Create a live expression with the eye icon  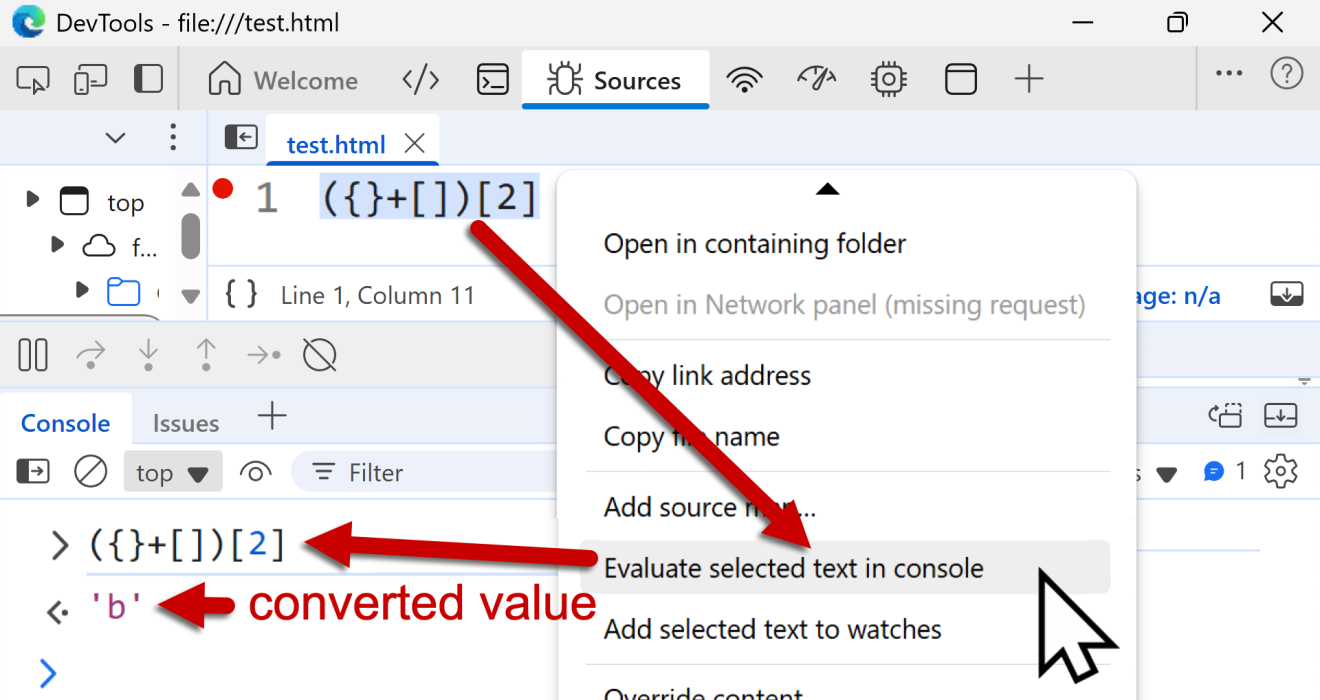255,471
